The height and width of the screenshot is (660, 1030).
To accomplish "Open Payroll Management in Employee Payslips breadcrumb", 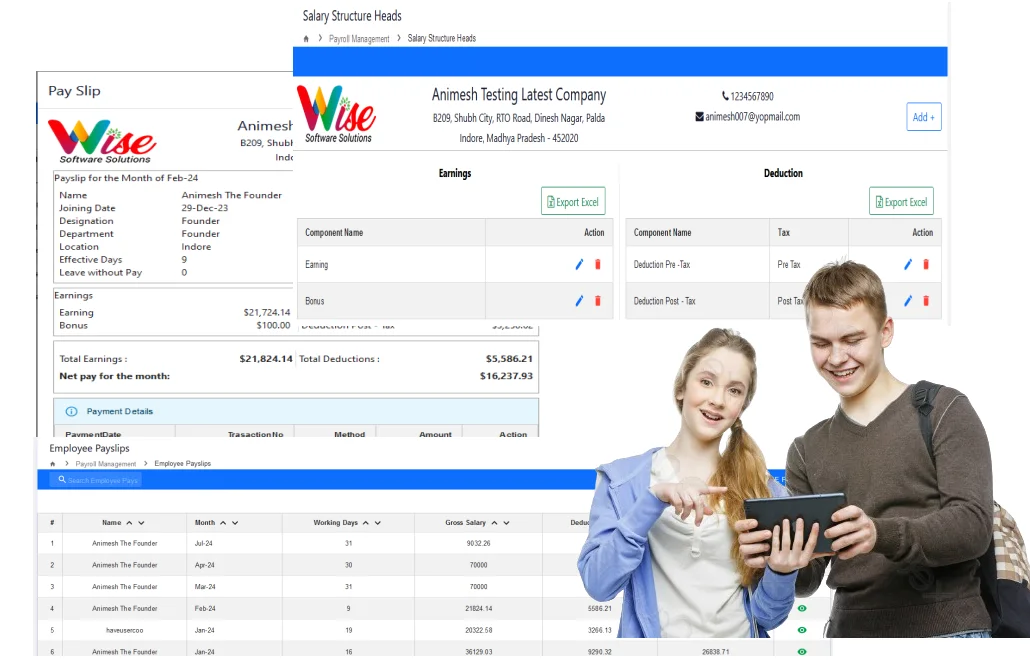I will [x=106, y=464].
